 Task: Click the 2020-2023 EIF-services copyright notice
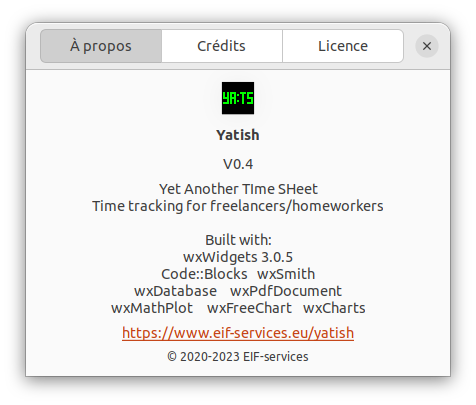(x=238, y=357)
